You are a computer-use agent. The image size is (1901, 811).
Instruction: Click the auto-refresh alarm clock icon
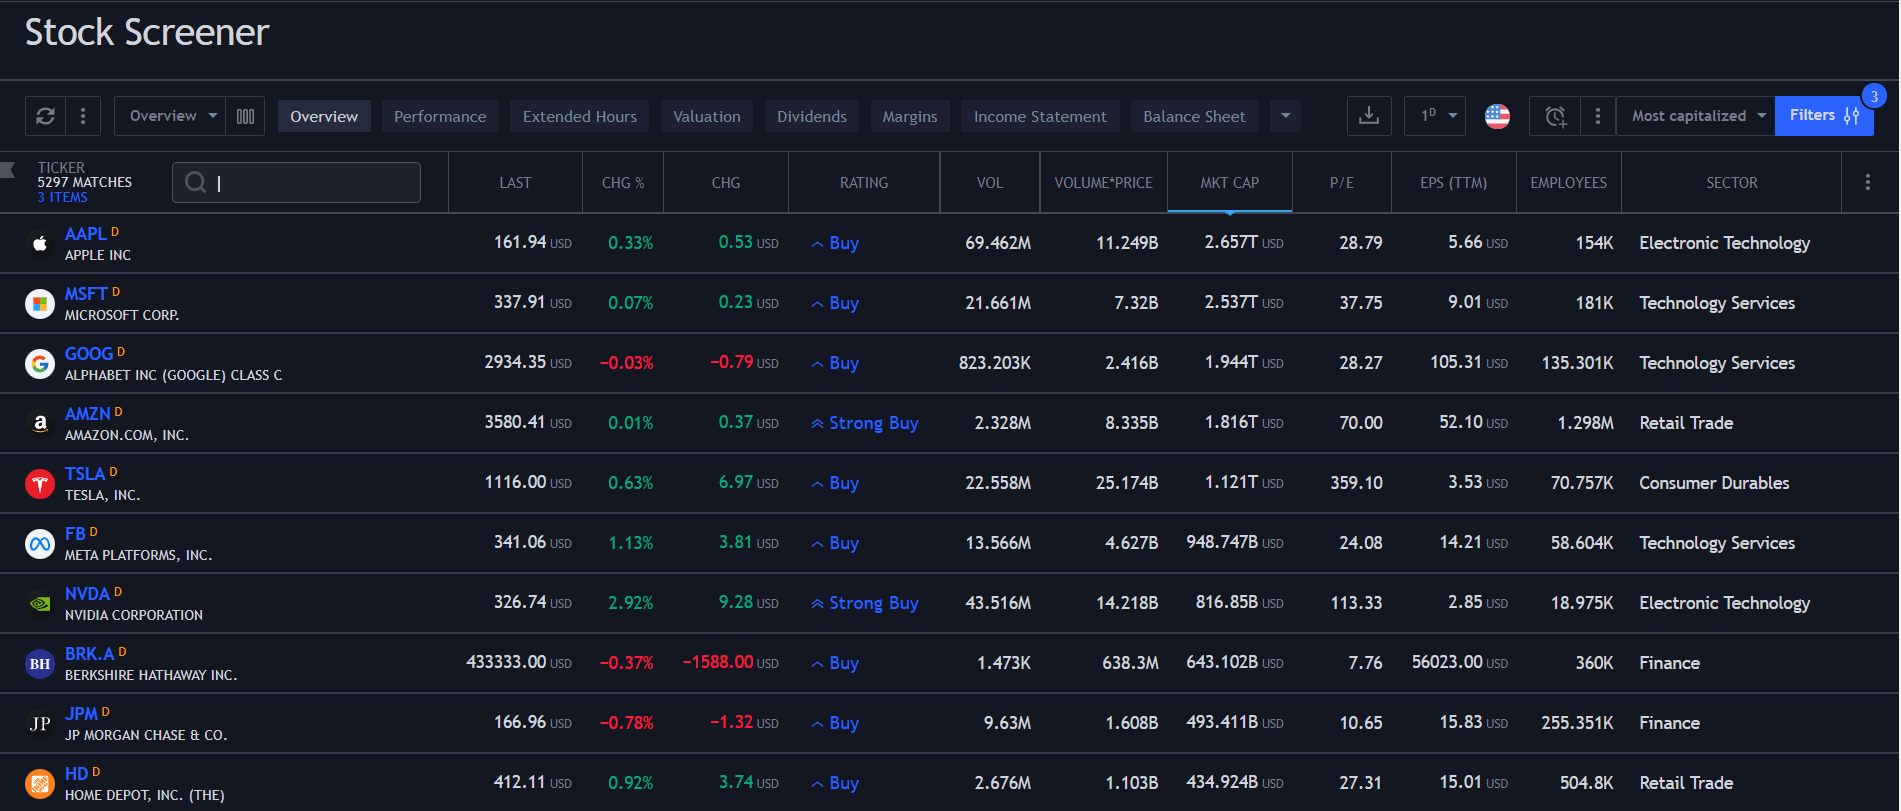click(x=1555, y=116)
